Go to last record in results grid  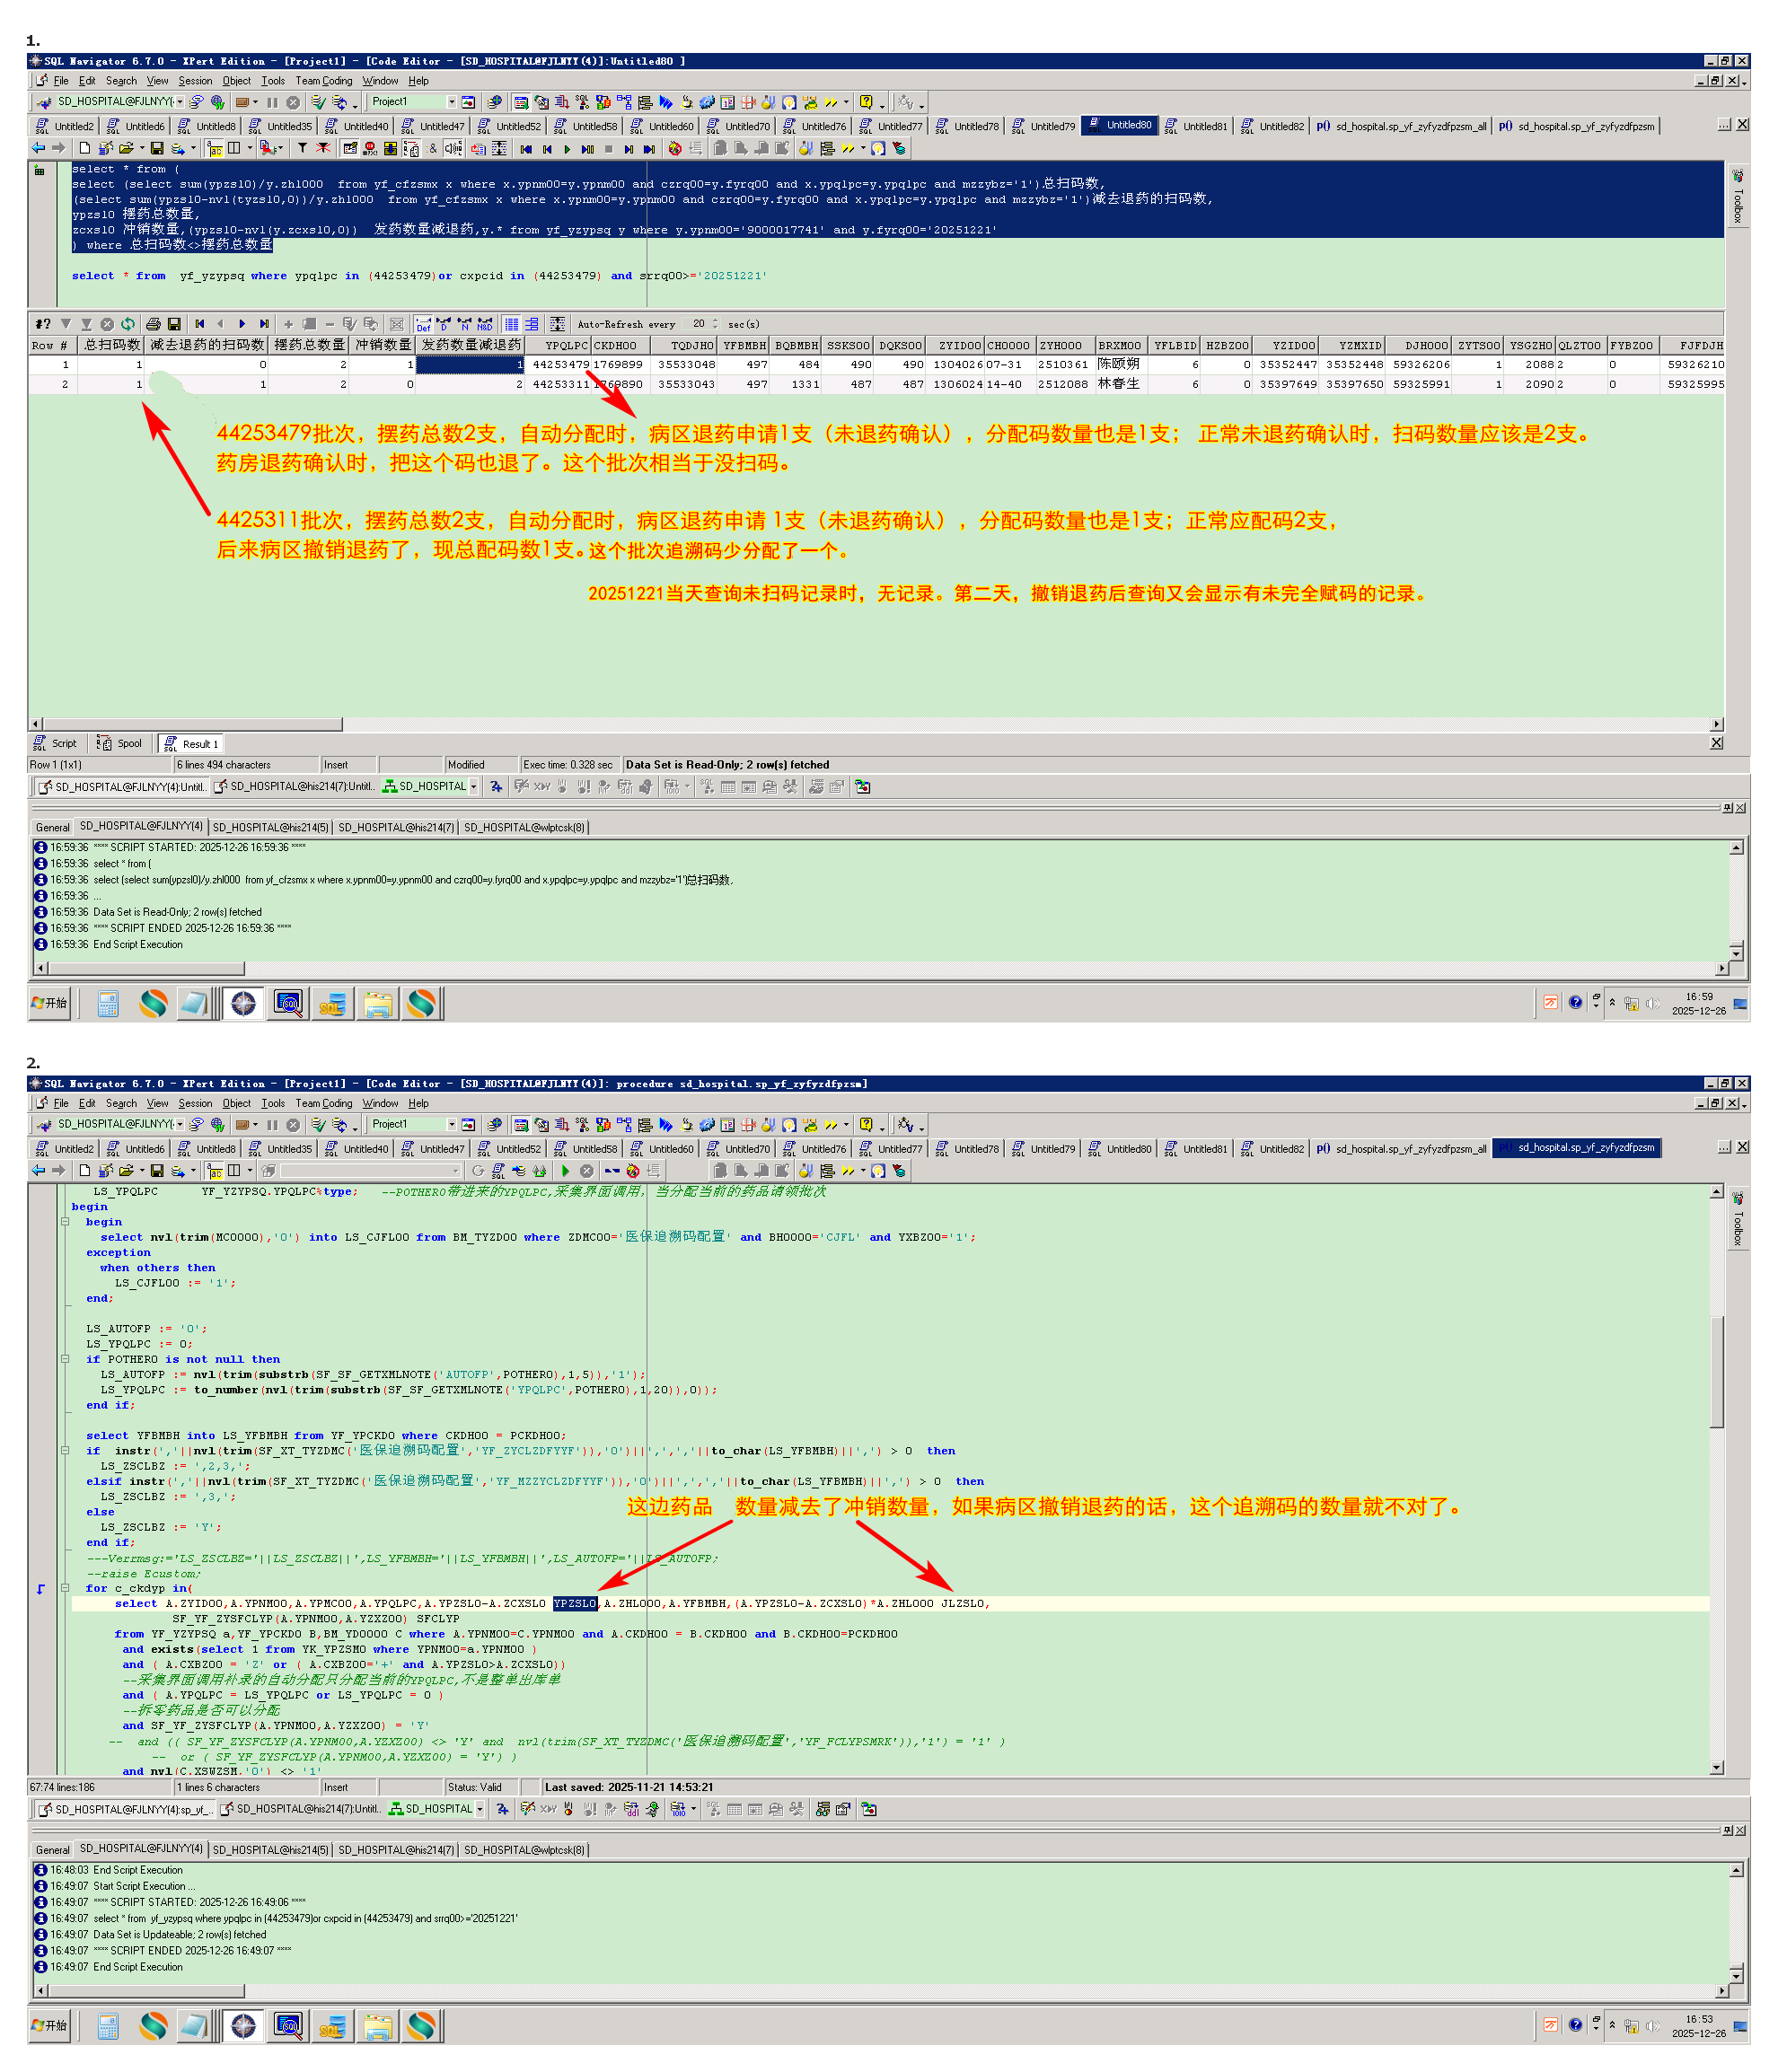[x=264, y=324]
